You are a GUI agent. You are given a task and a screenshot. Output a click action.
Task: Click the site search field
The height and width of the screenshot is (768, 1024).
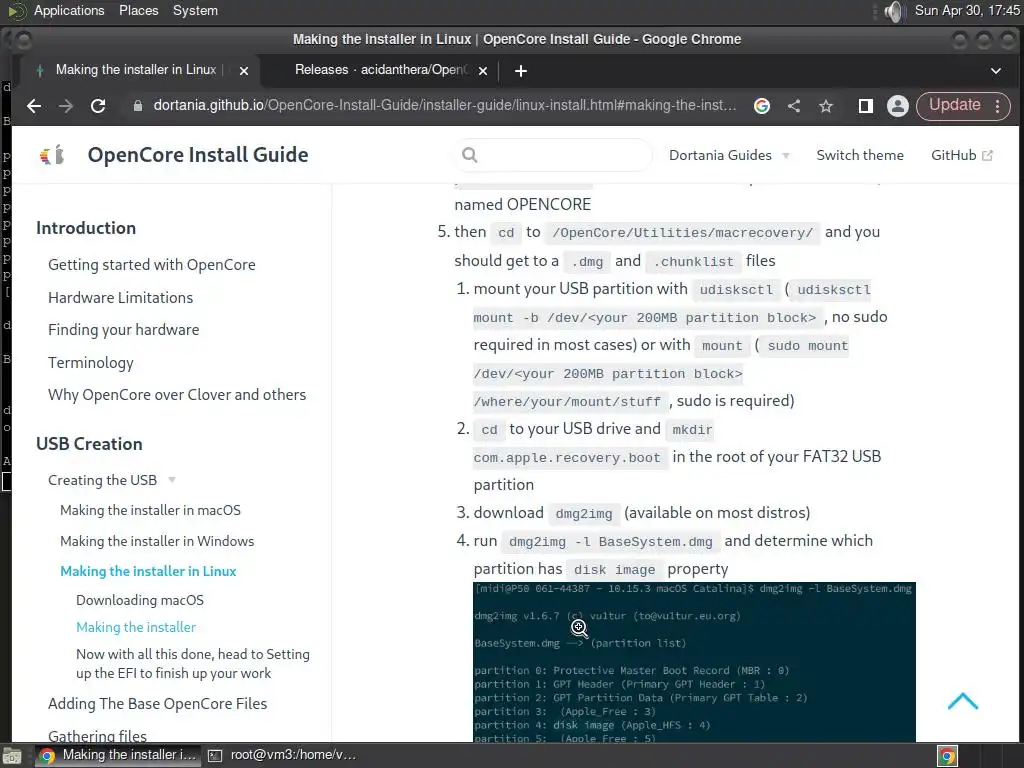coord(552,155)
